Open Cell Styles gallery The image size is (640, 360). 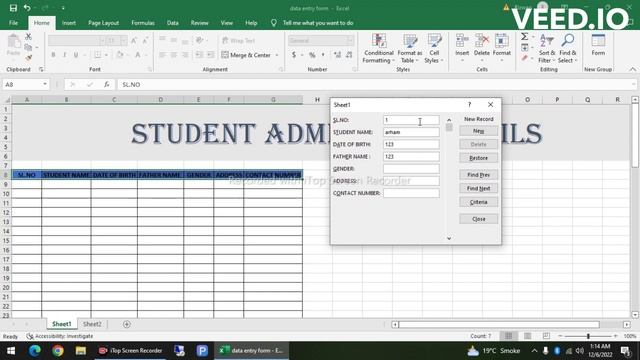coord(434,49)
